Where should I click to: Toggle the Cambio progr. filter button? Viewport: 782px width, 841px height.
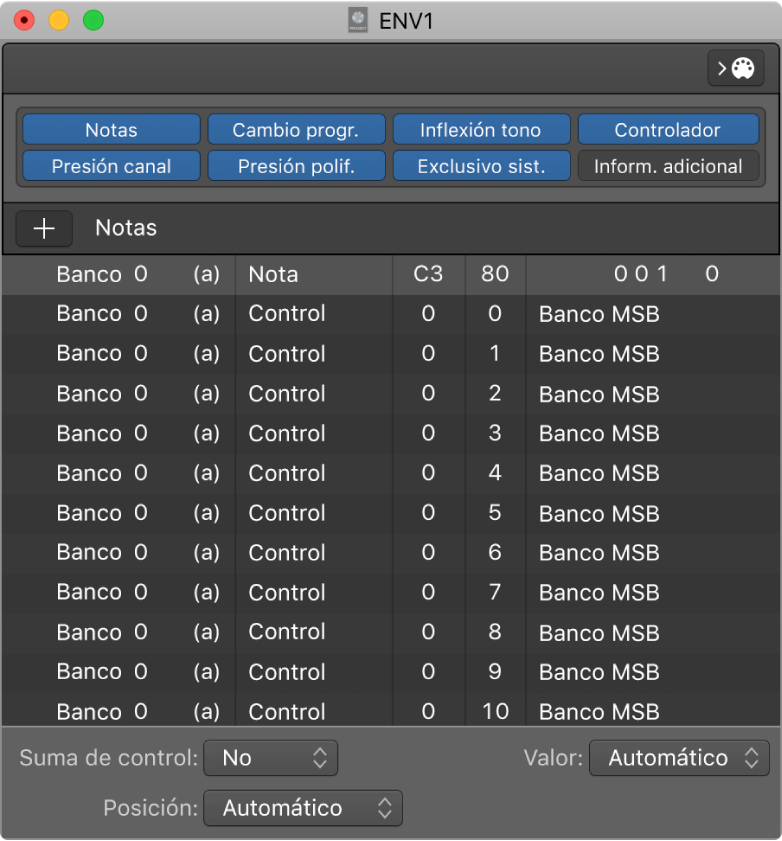[295, 130]
